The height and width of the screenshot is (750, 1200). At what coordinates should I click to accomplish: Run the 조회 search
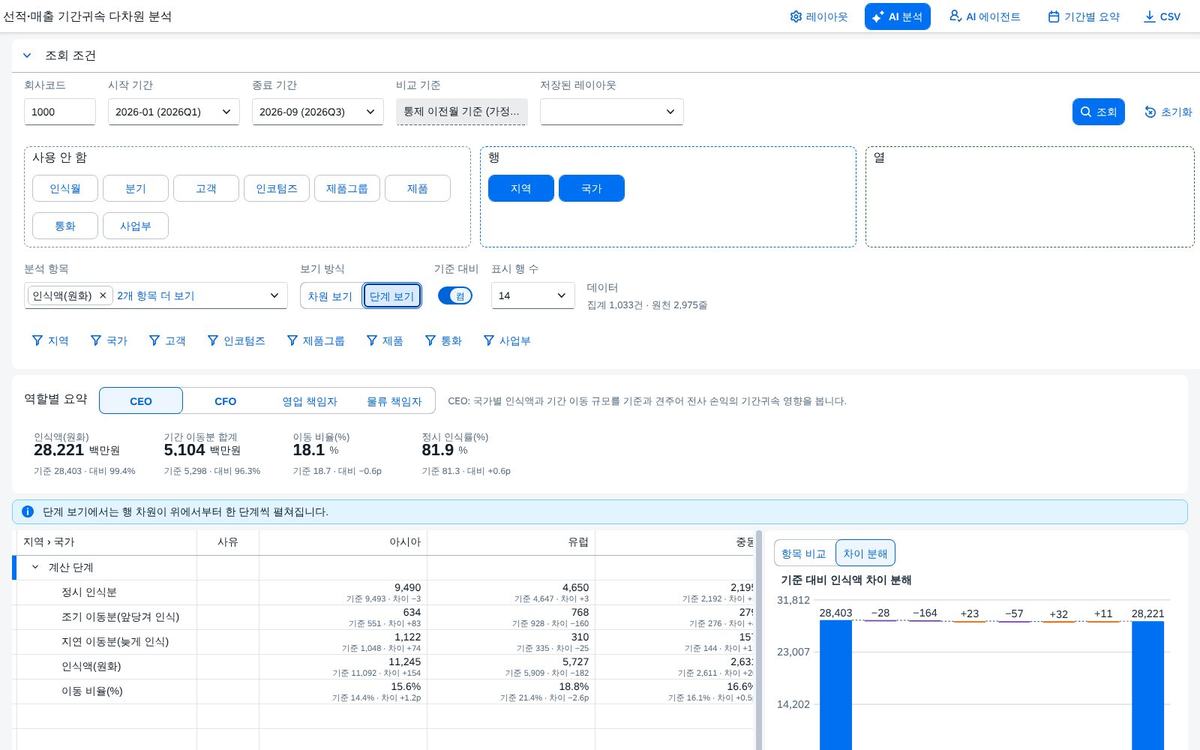point(1099,112)
